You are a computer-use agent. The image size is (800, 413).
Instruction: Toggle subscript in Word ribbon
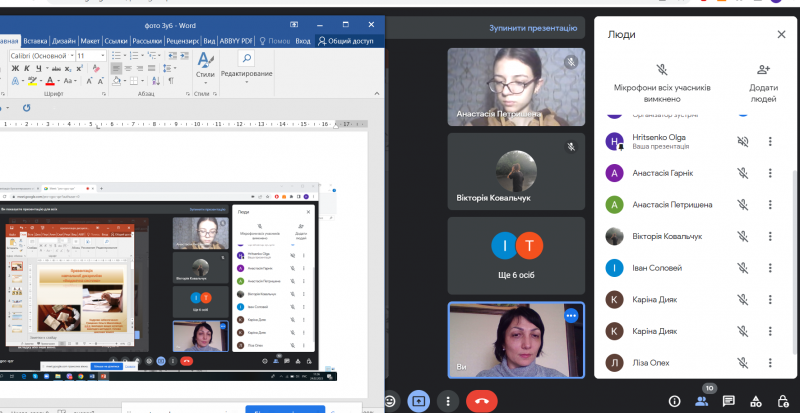pos(68,68)
